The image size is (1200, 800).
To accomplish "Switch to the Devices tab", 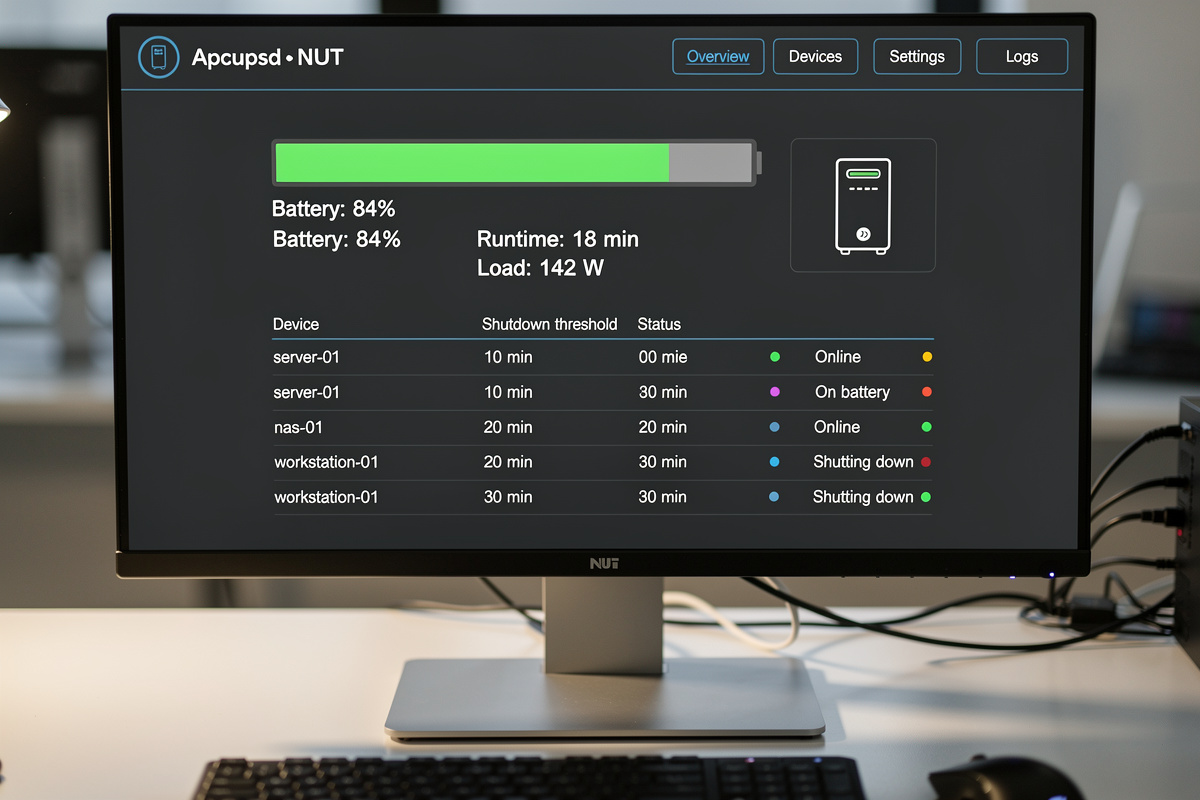I will click(815, 56).
